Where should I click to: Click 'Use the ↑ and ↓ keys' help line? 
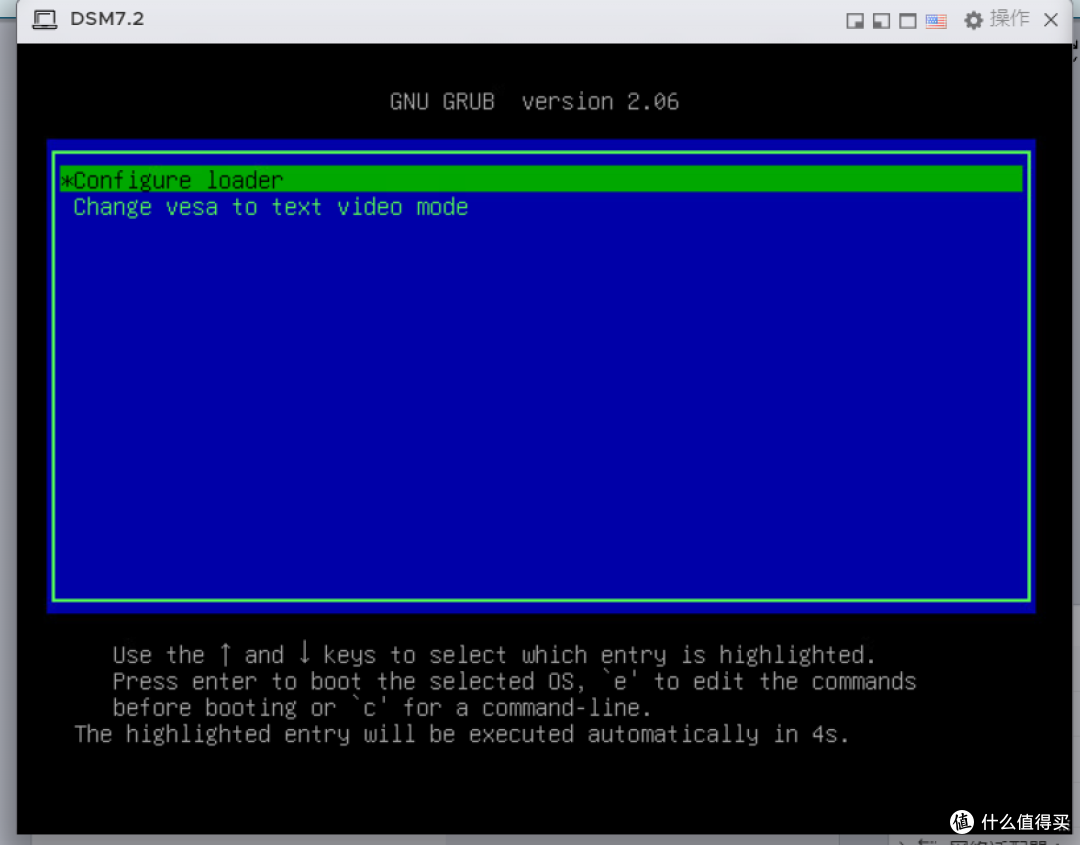coord(494,654)
